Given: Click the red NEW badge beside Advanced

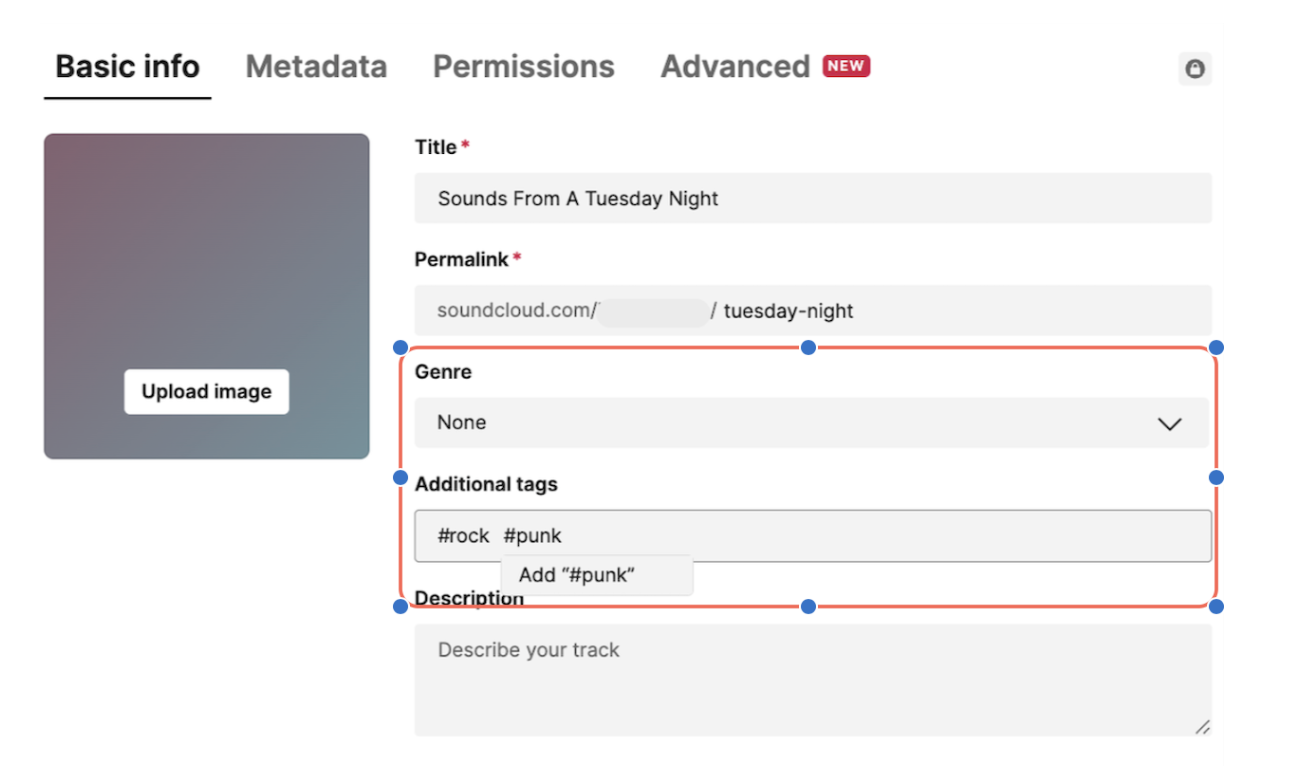Looking at the screenshot, I should [846, 66].
